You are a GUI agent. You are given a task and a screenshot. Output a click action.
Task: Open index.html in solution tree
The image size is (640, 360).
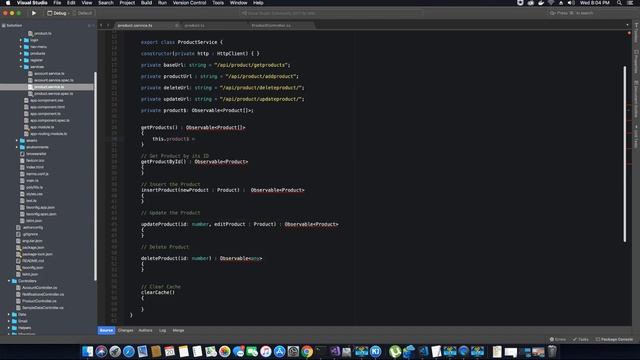tap(35, 167)
